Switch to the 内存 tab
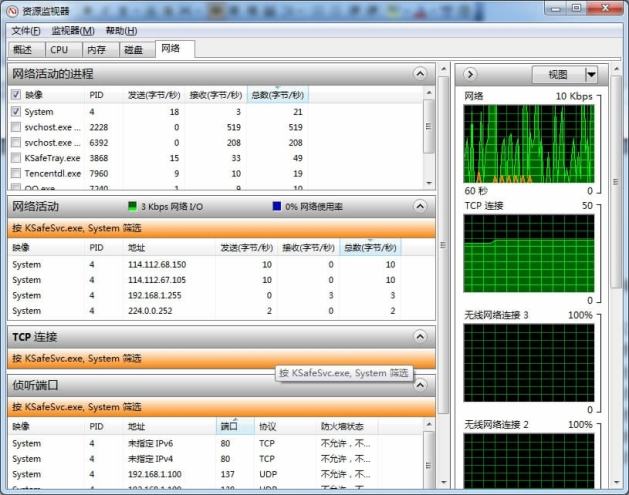The width and height of the screenshot is (629, 495). tap(100, 50)
